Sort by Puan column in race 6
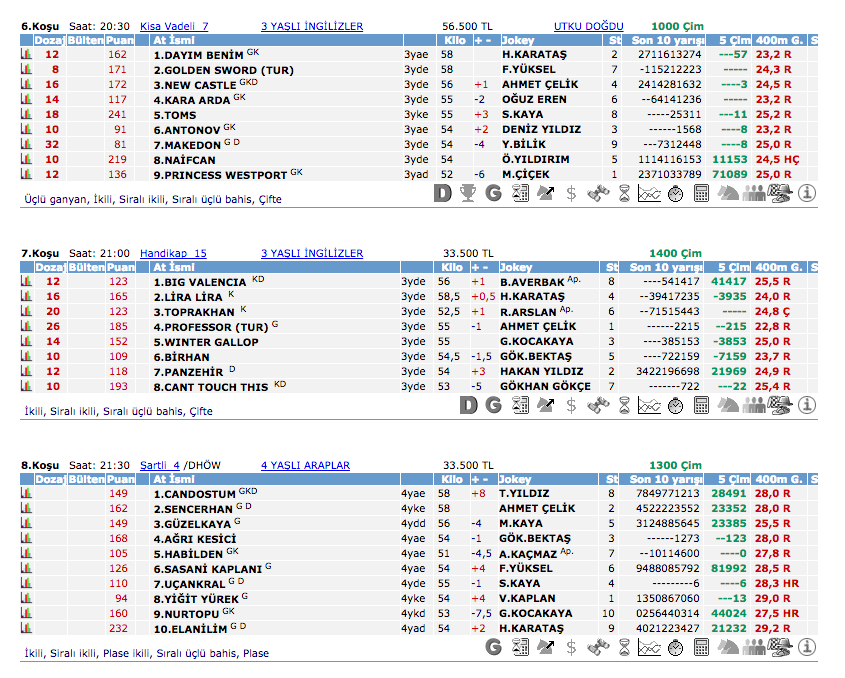 click(122, 40)
